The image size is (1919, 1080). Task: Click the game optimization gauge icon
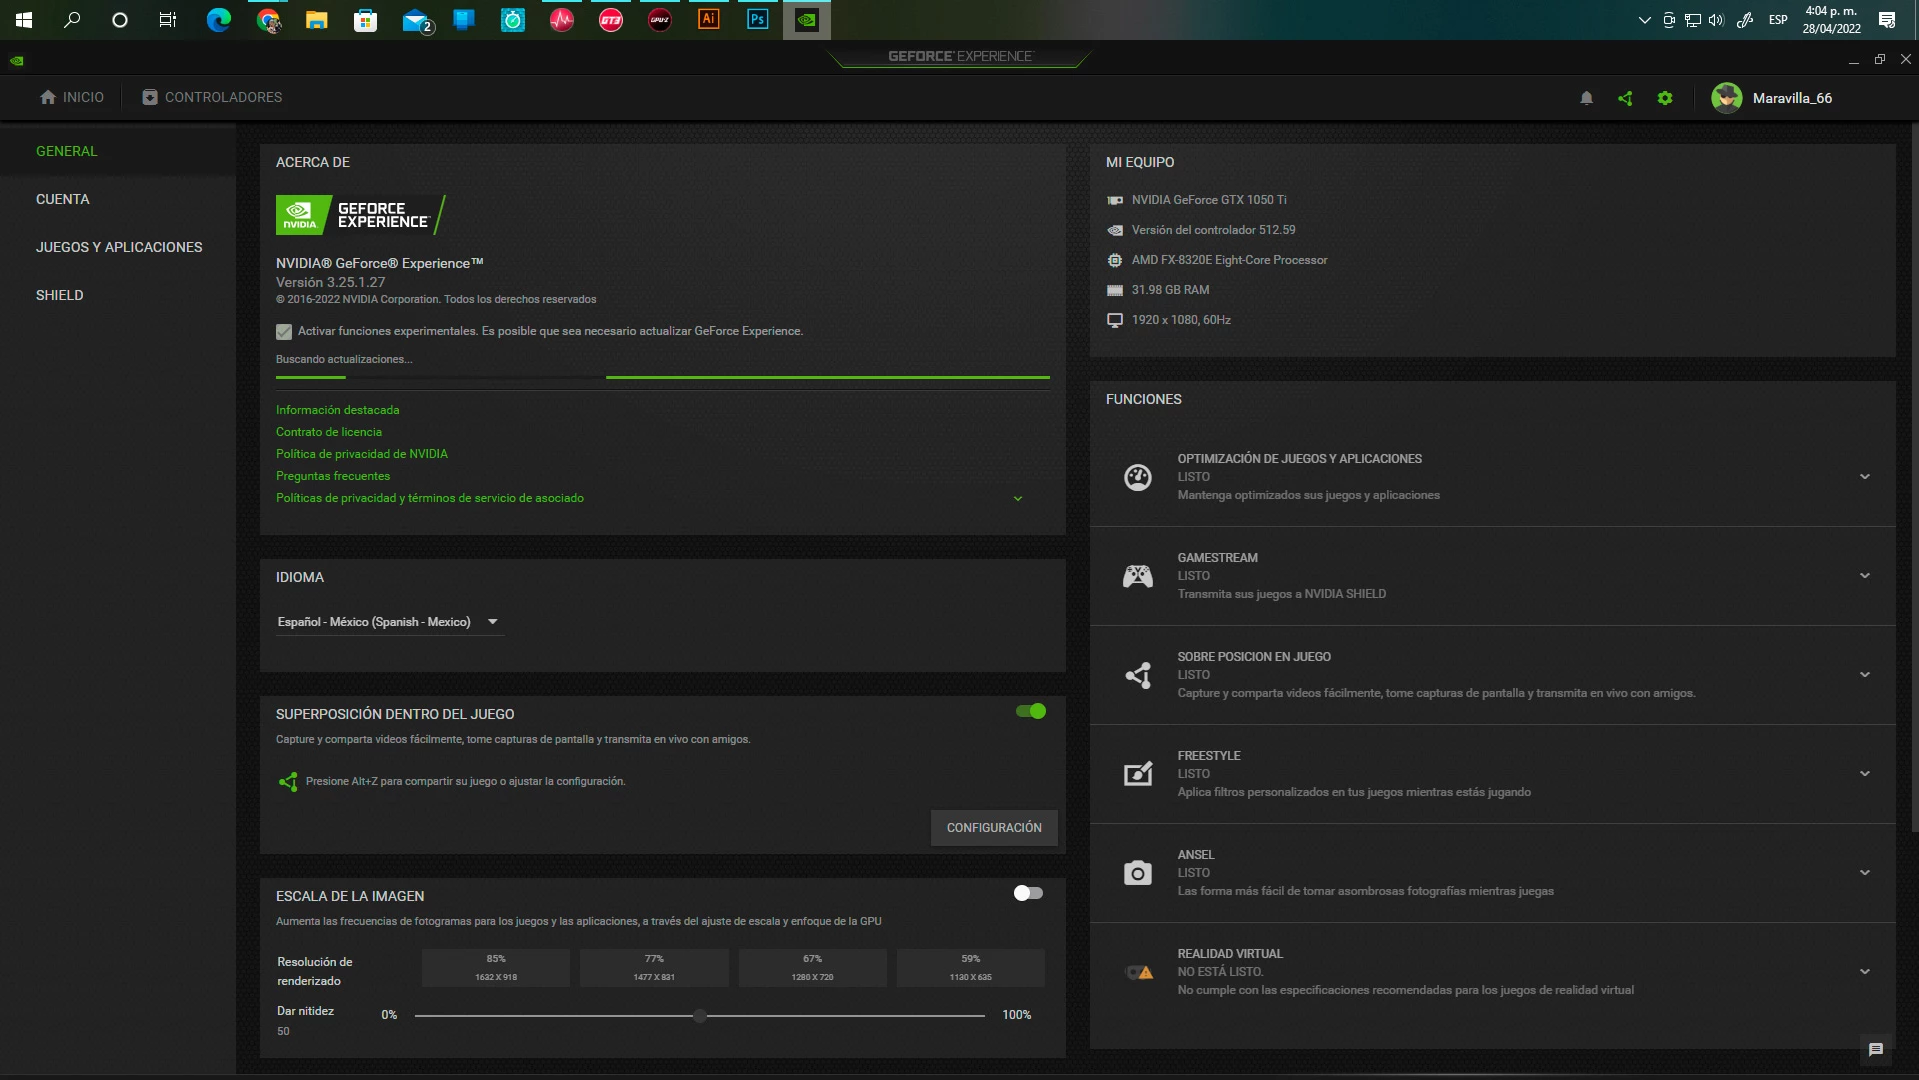click(1138, 477)
